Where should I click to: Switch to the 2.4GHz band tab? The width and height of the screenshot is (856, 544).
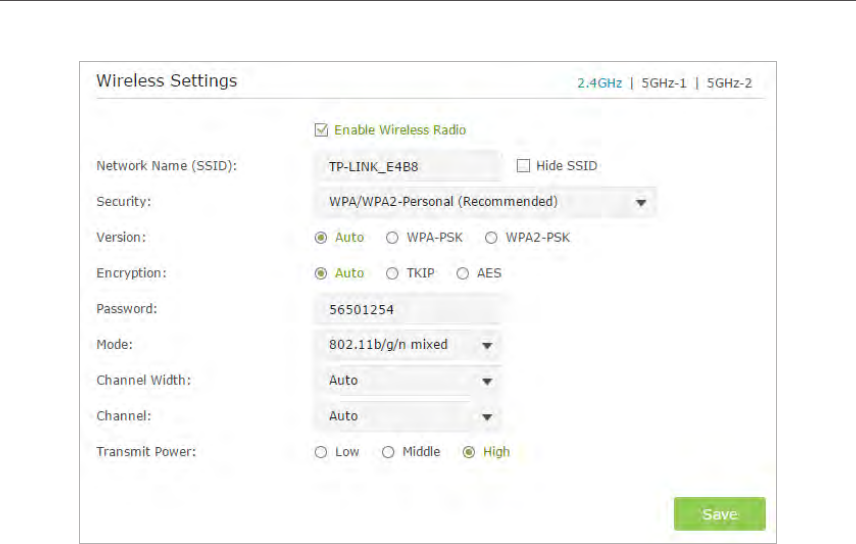pyautogui.click(x=600, y=83)
